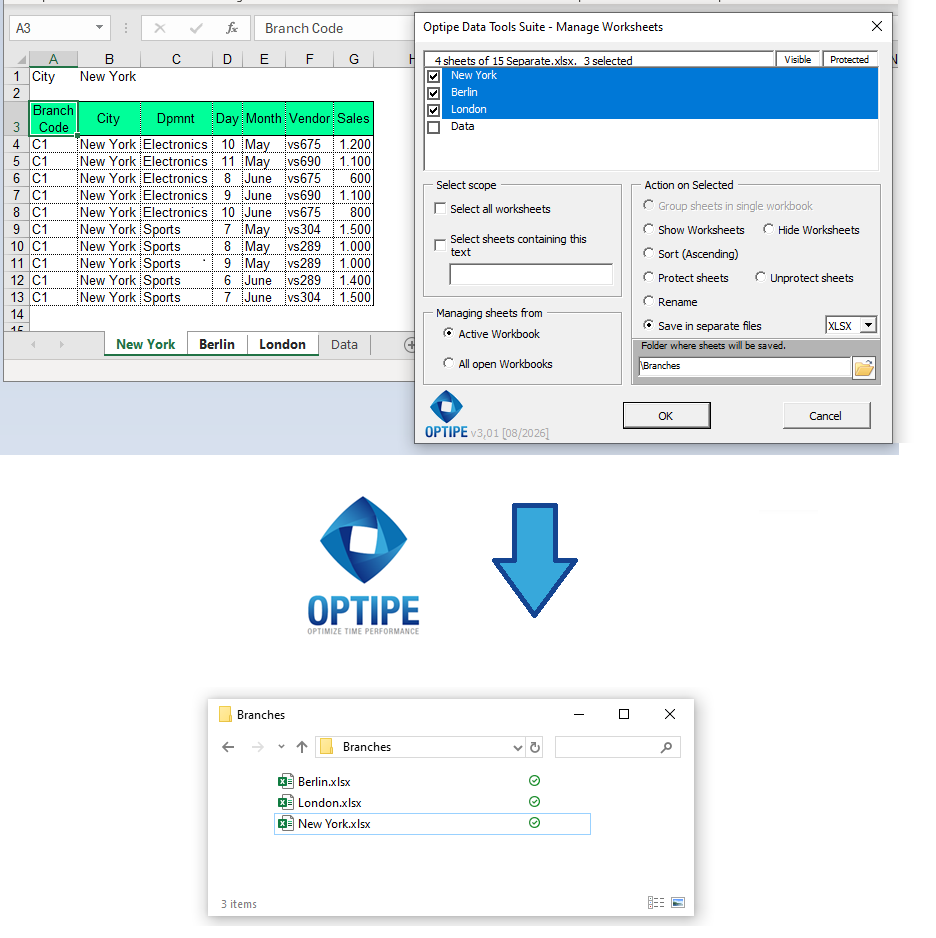Screen dimensions: 936x938
Task: Switch Explorer to details view icon
Action: click(655, 902)
